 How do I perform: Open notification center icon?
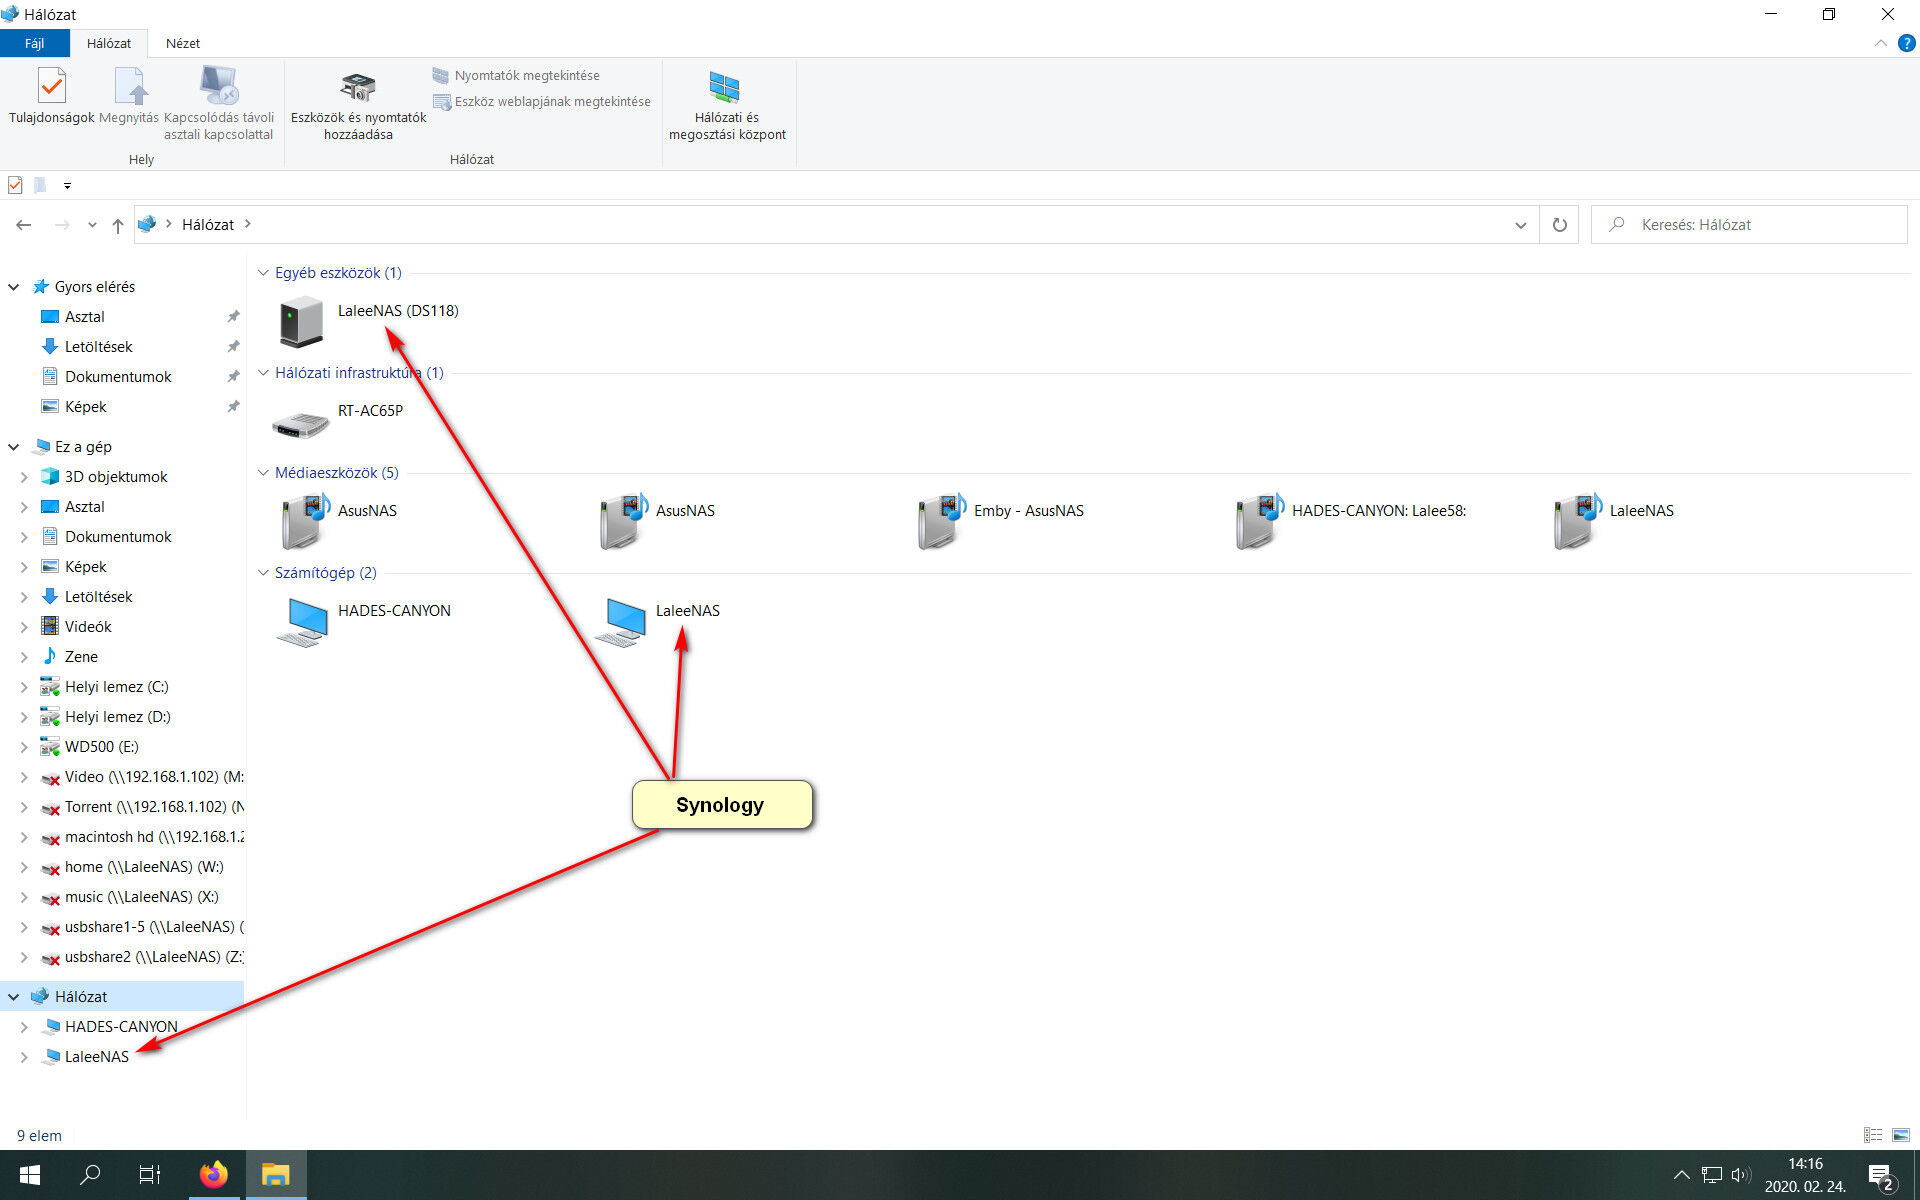tap(1880, 1176)
